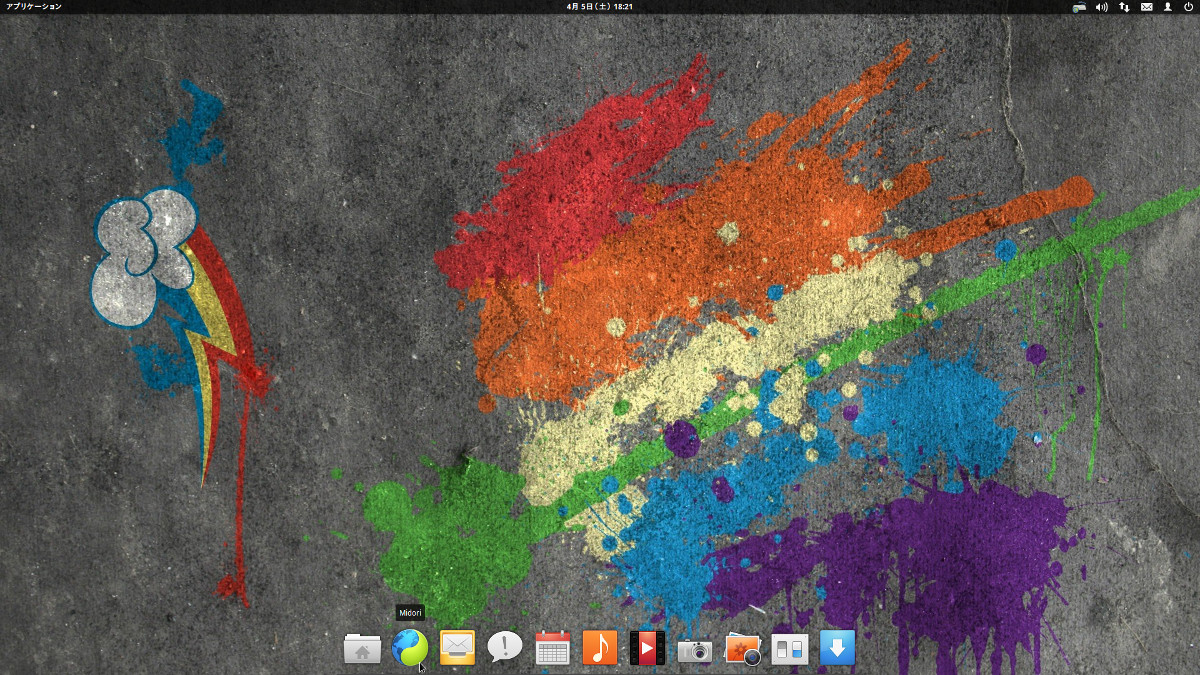
Task: Open the keyboard input method indicator
Action: click(1080, 6)
